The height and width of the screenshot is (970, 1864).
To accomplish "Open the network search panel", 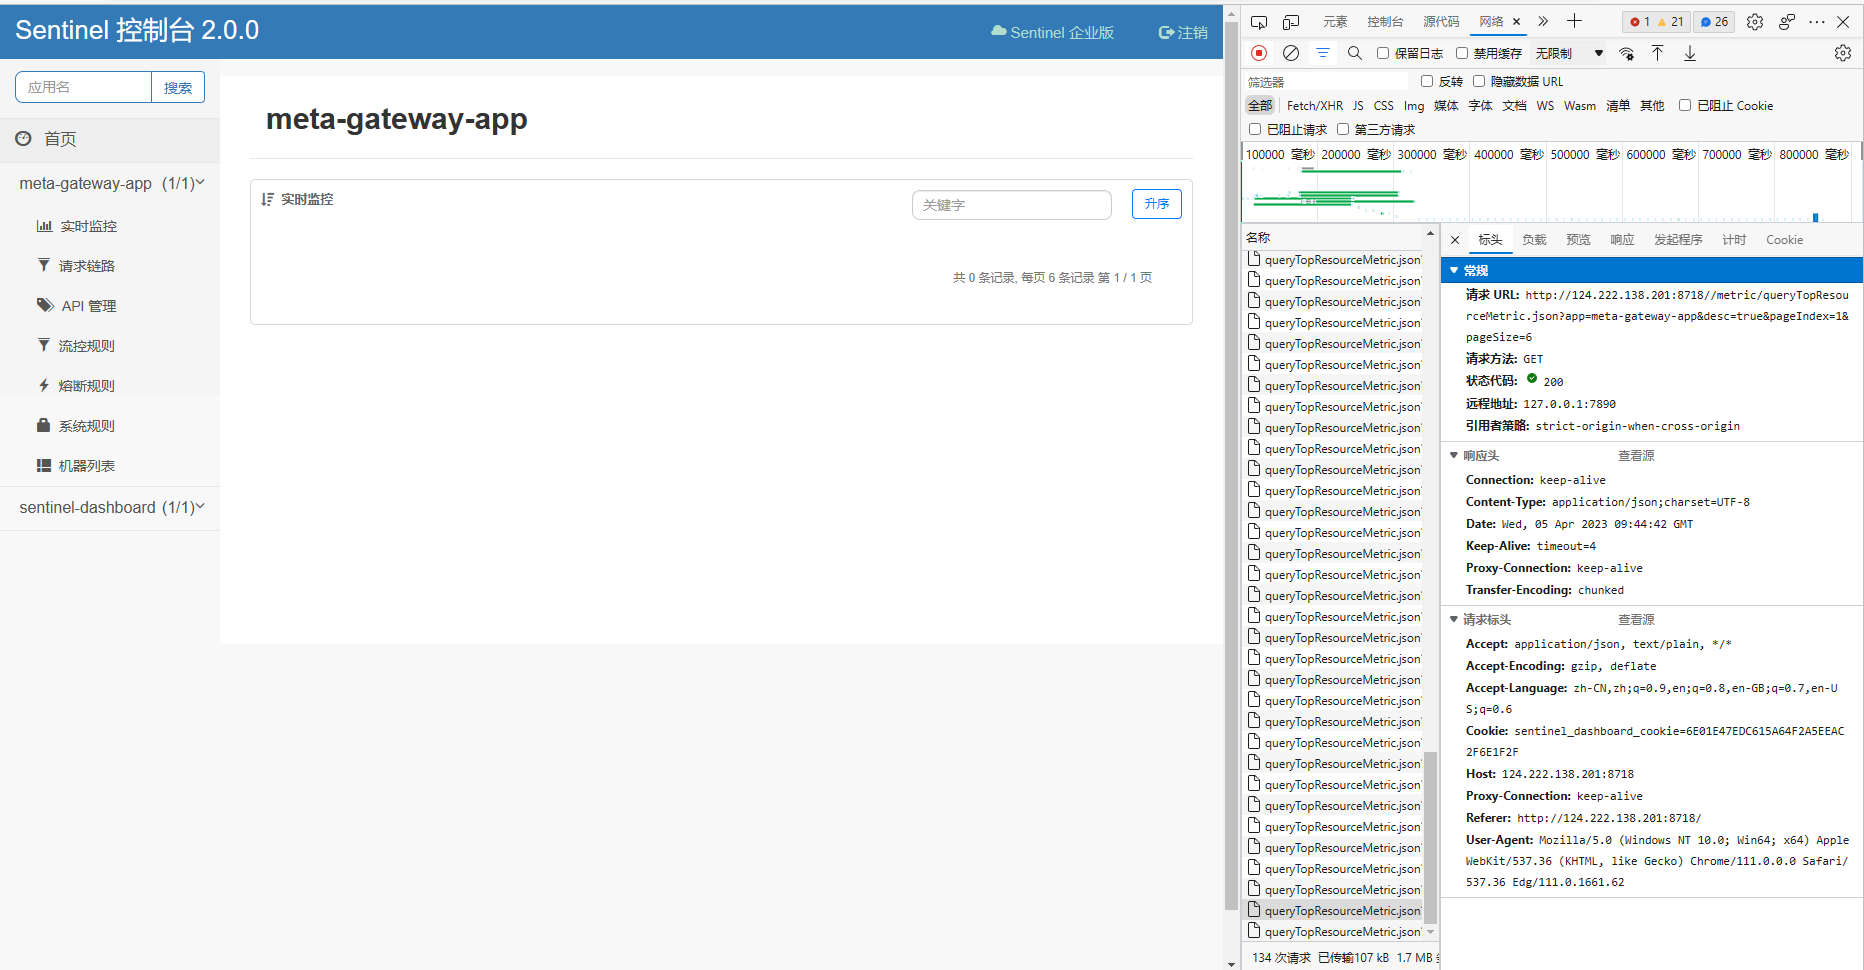I will pos(1355,53).
